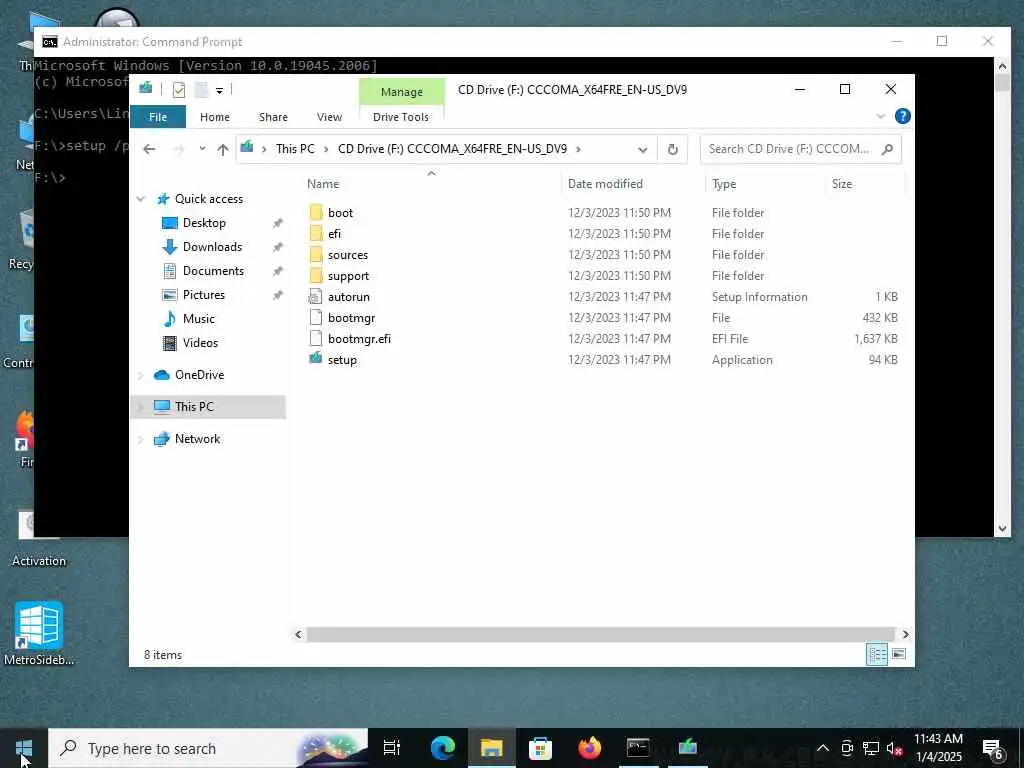Image resolution: width=1024 pixels, height=768 pixels.
Task: Click the Command Prompt vertical scrollbar down arrow
Action: click(x=1002, y=529)
